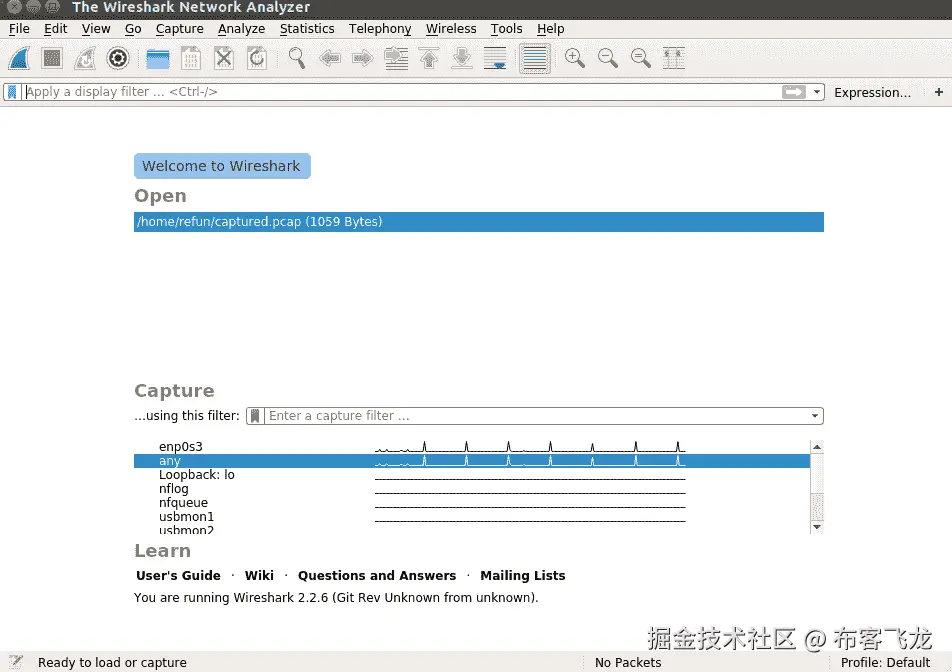Zoom in main window text
This screenshot has height=672, width=952.
point(574,58)
